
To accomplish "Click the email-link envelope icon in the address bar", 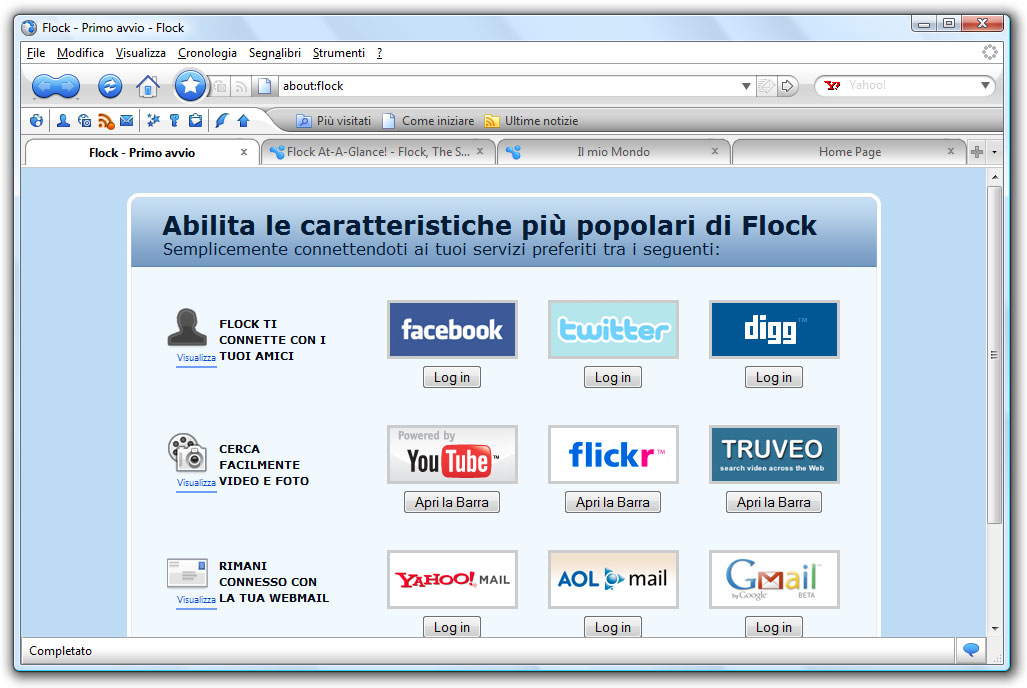I will tap(765, 86).
